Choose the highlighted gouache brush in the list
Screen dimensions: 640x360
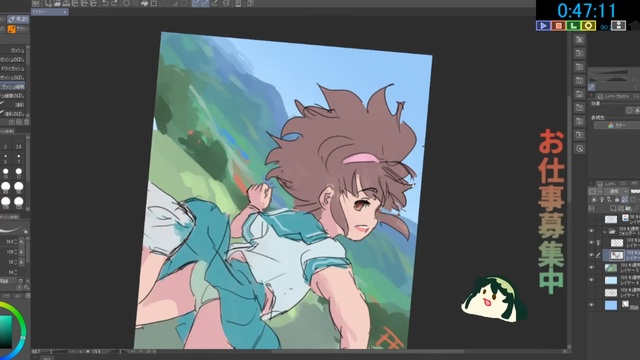(13, 87)
